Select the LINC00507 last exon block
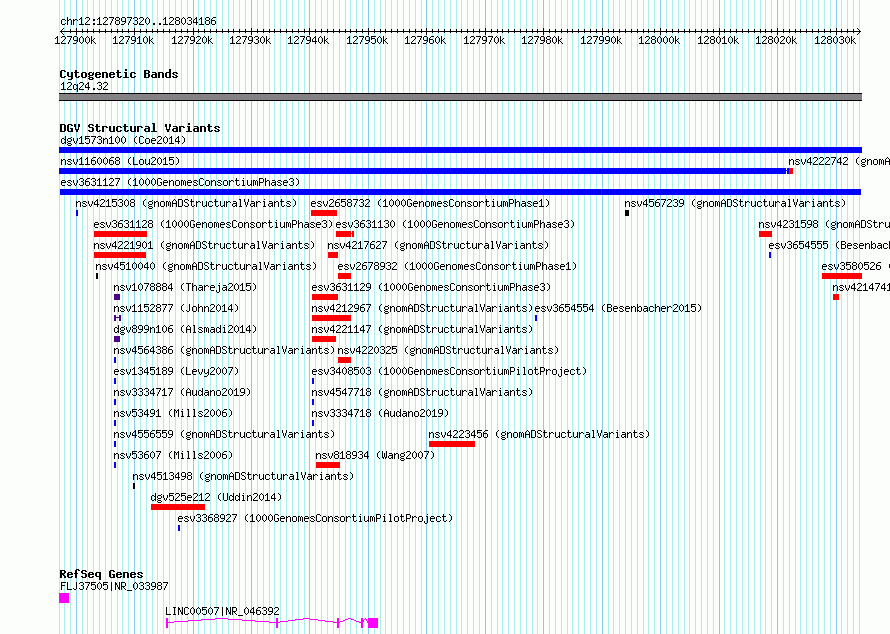This screenshot has width=890, height=634. (373, 623)
